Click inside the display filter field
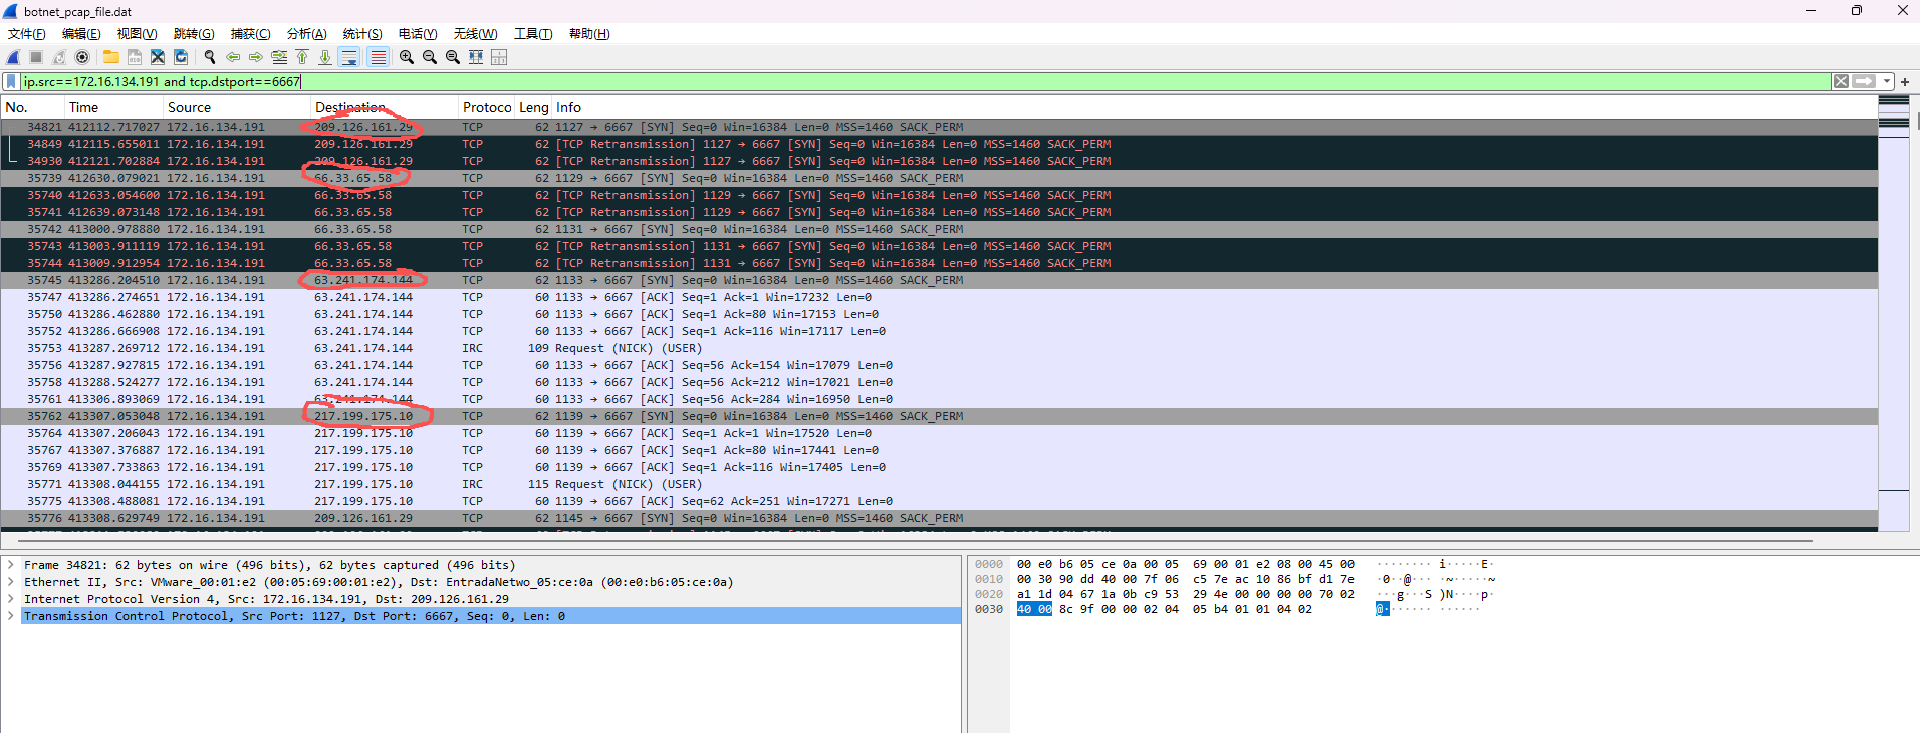Image resolution: width=1920 pixels, height=733 pixels. point(926,81)
